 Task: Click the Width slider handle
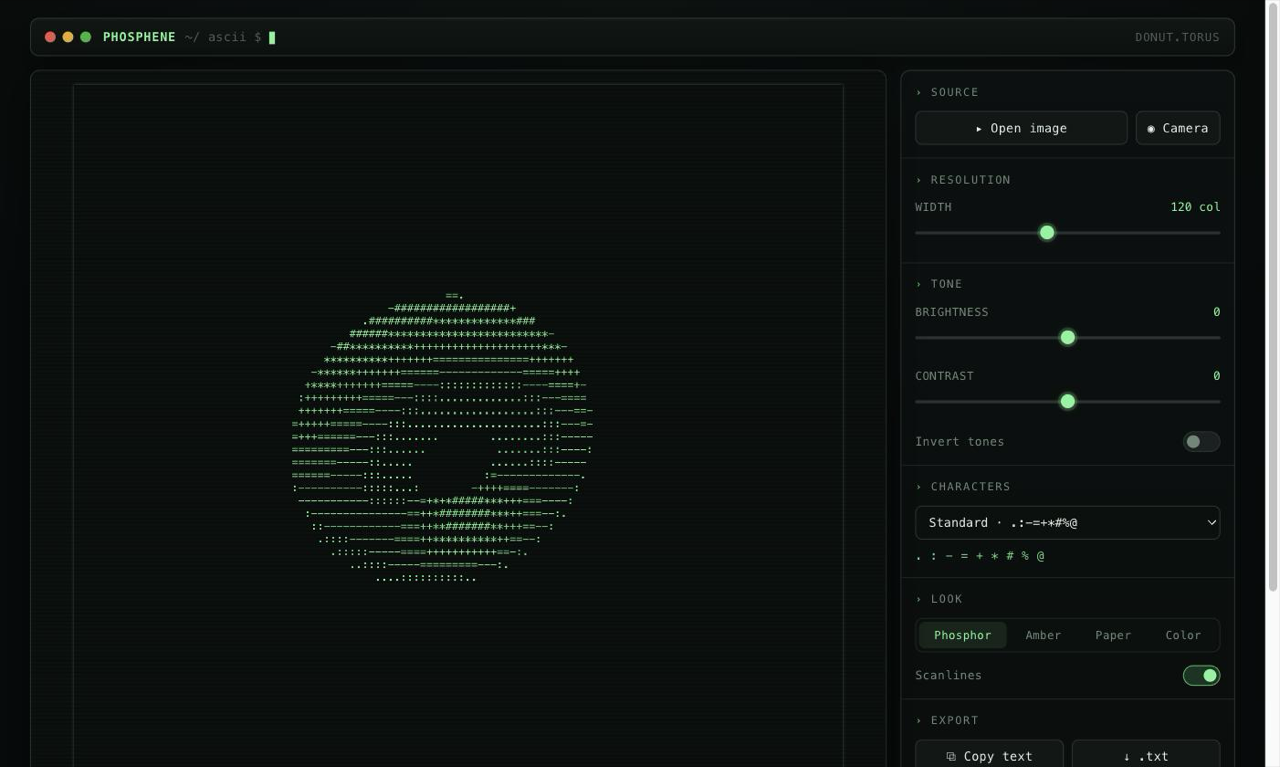click(x=1047, y=233)
